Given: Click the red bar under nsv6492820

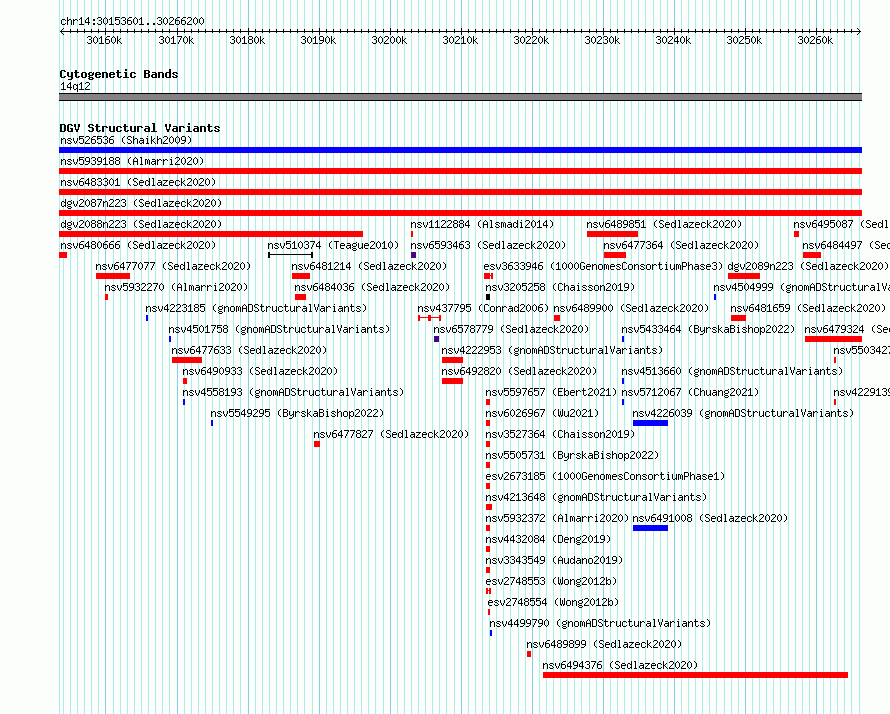Looking at the screenshot, I should click(x=452, y=381).
